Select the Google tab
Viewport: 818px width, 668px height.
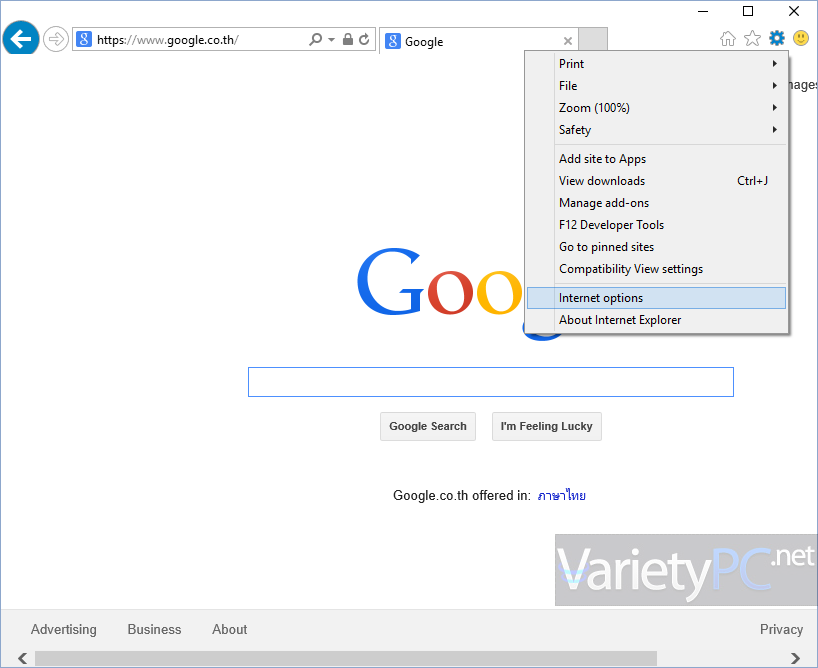(479, 41)
